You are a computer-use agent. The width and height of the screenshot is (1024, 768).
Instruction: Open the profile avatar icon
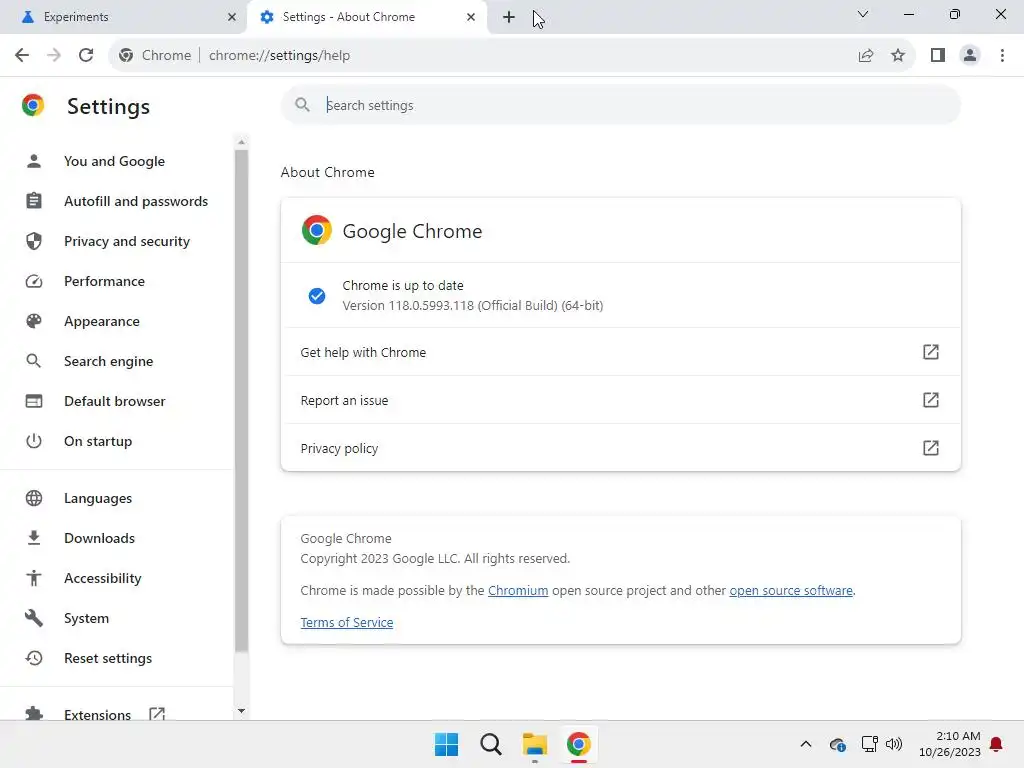tap(970, 56)
